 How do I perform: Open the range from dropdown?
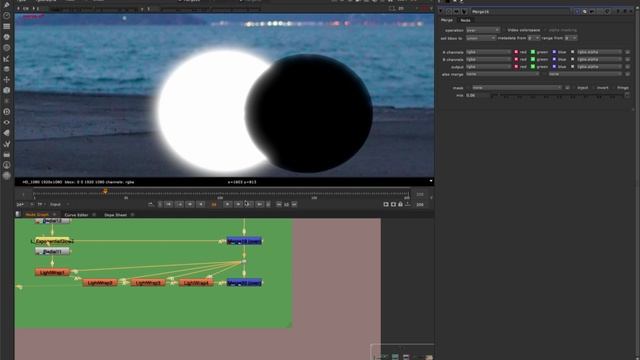click(571, 38)
